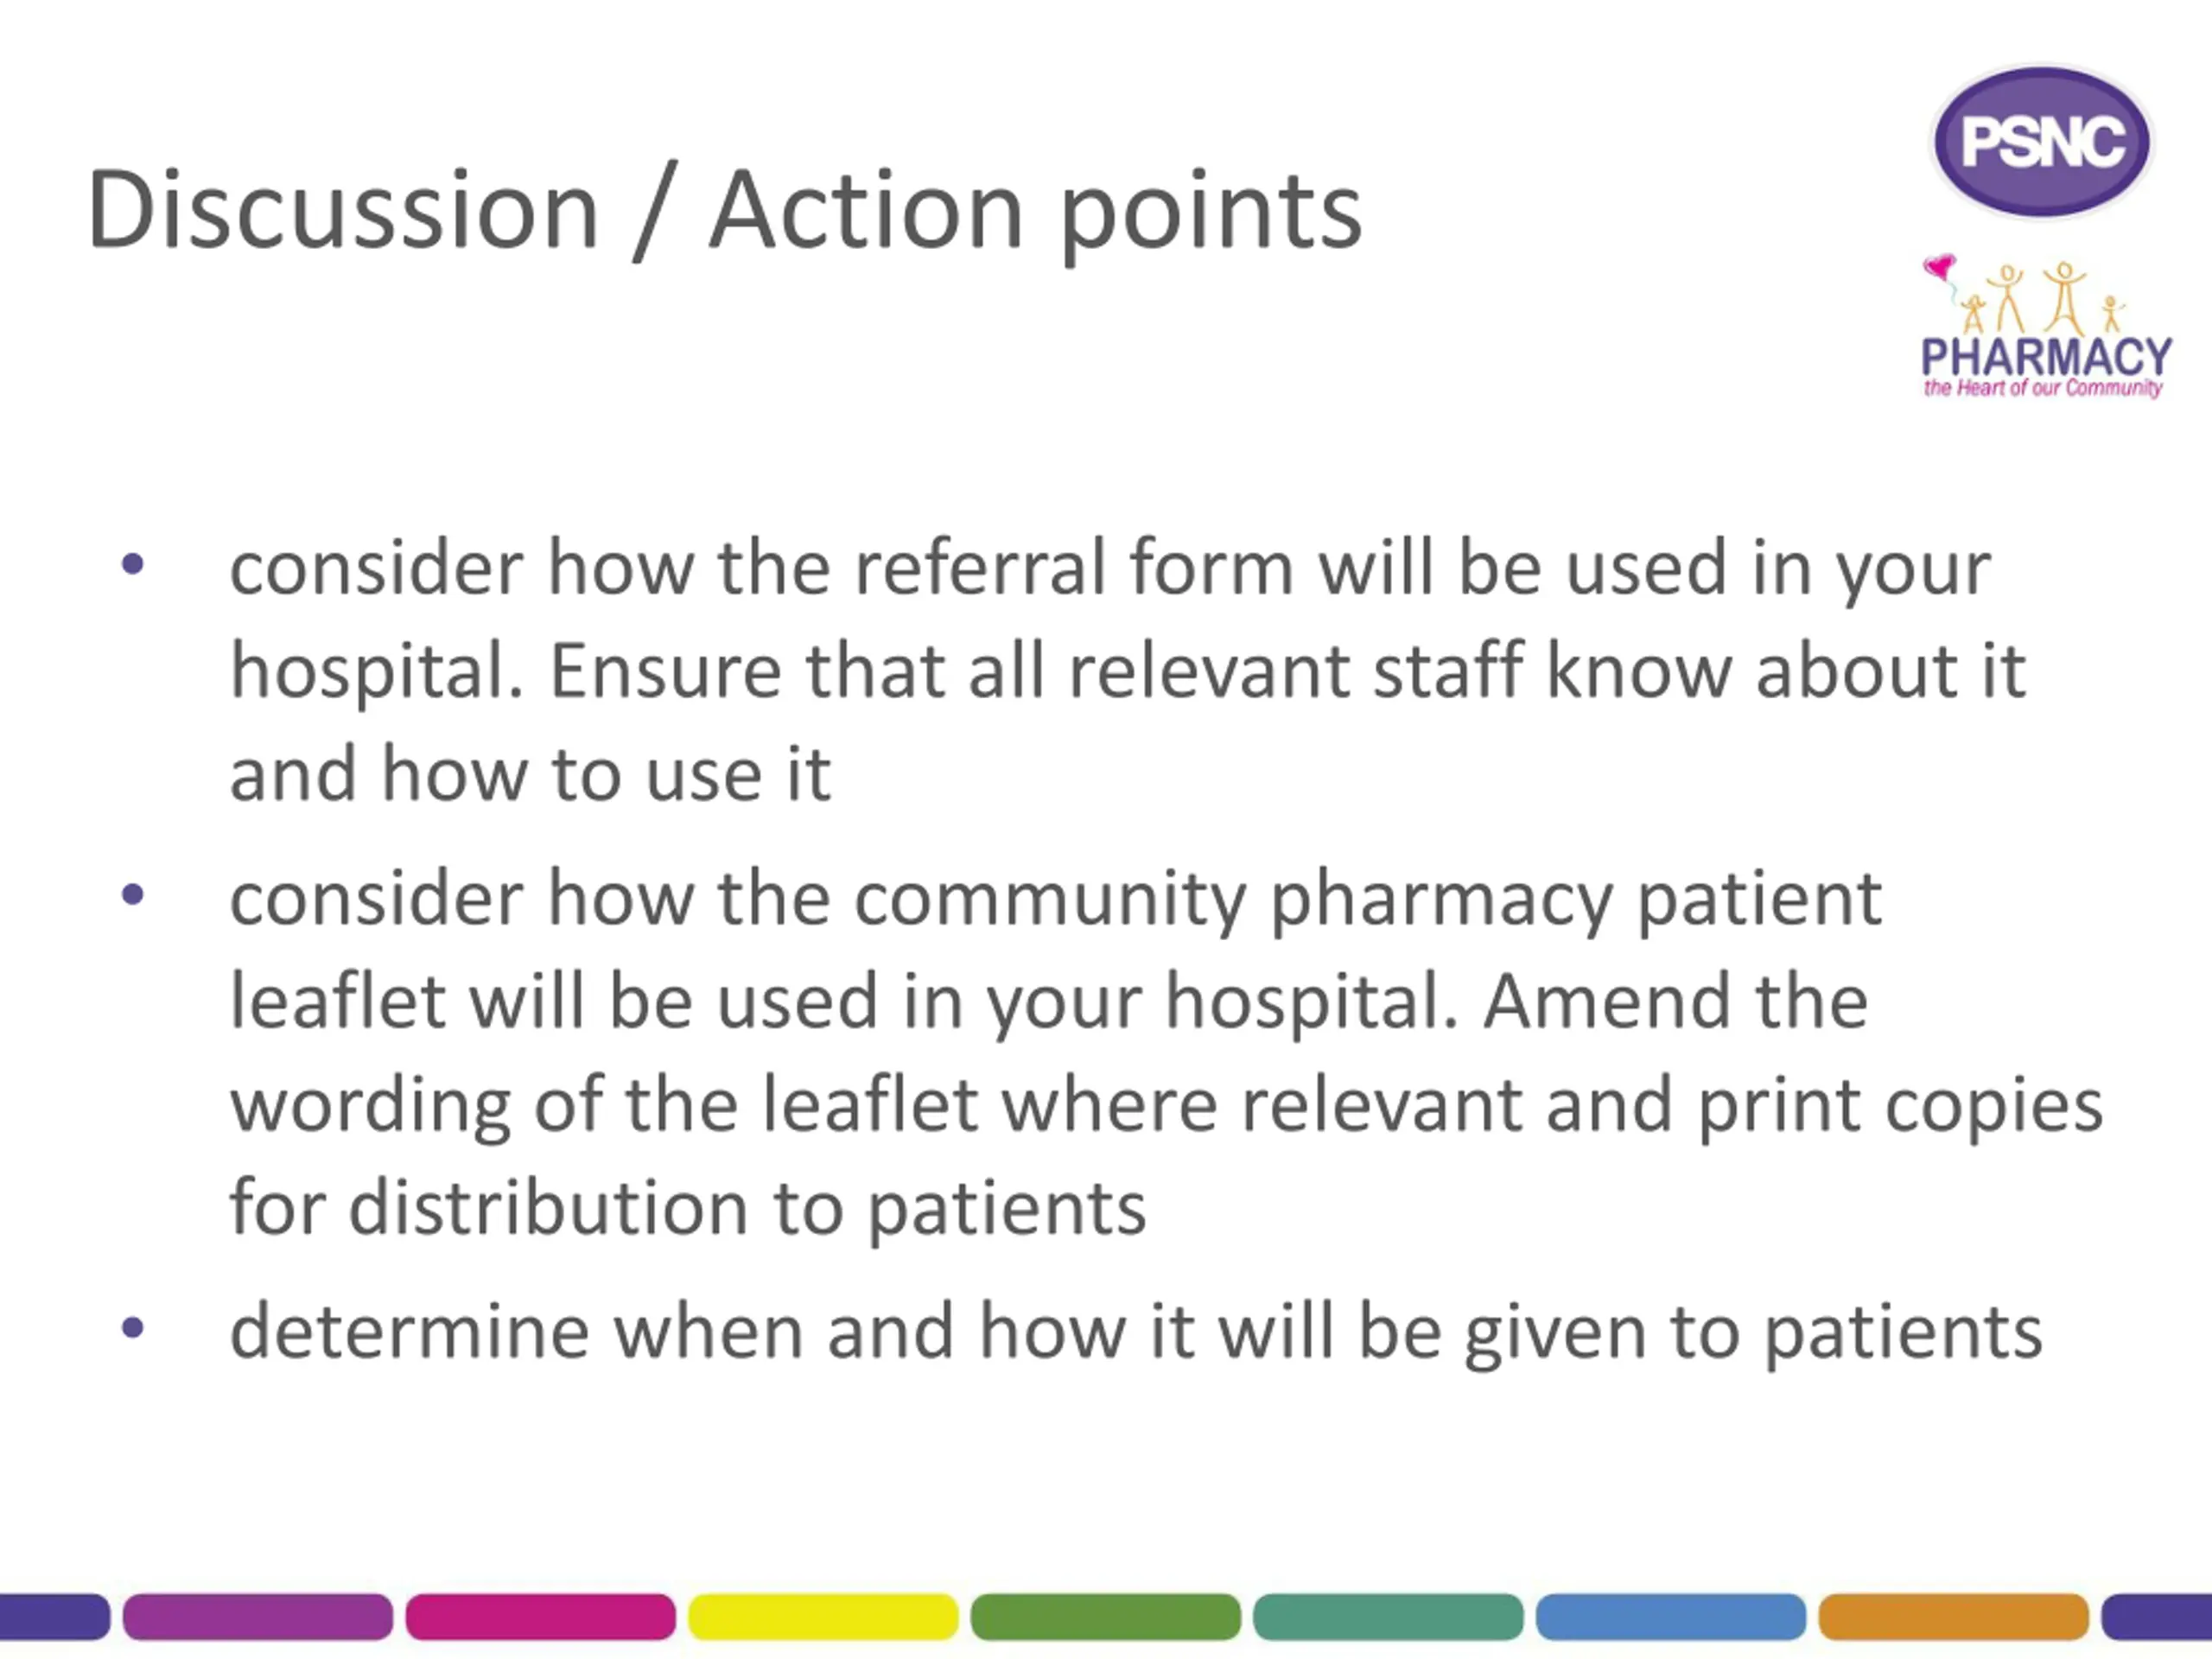Click the blue bar in the footer
Image resolution: width=2212 pixels, height=1659 pixels.
(1671, 1616)
